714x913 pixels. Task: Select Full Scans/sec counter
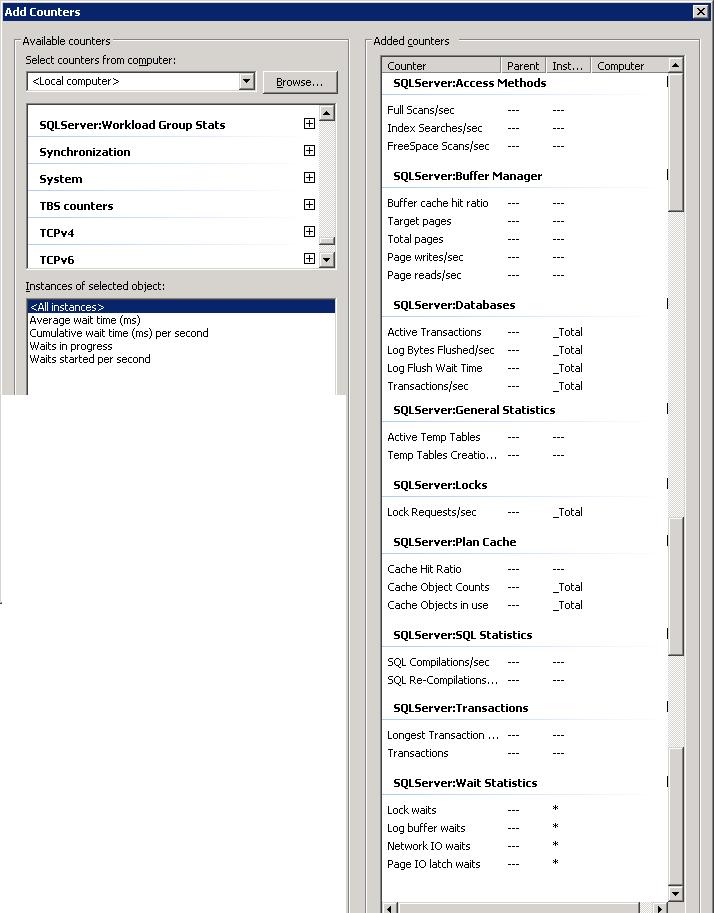tap(420, 110)
